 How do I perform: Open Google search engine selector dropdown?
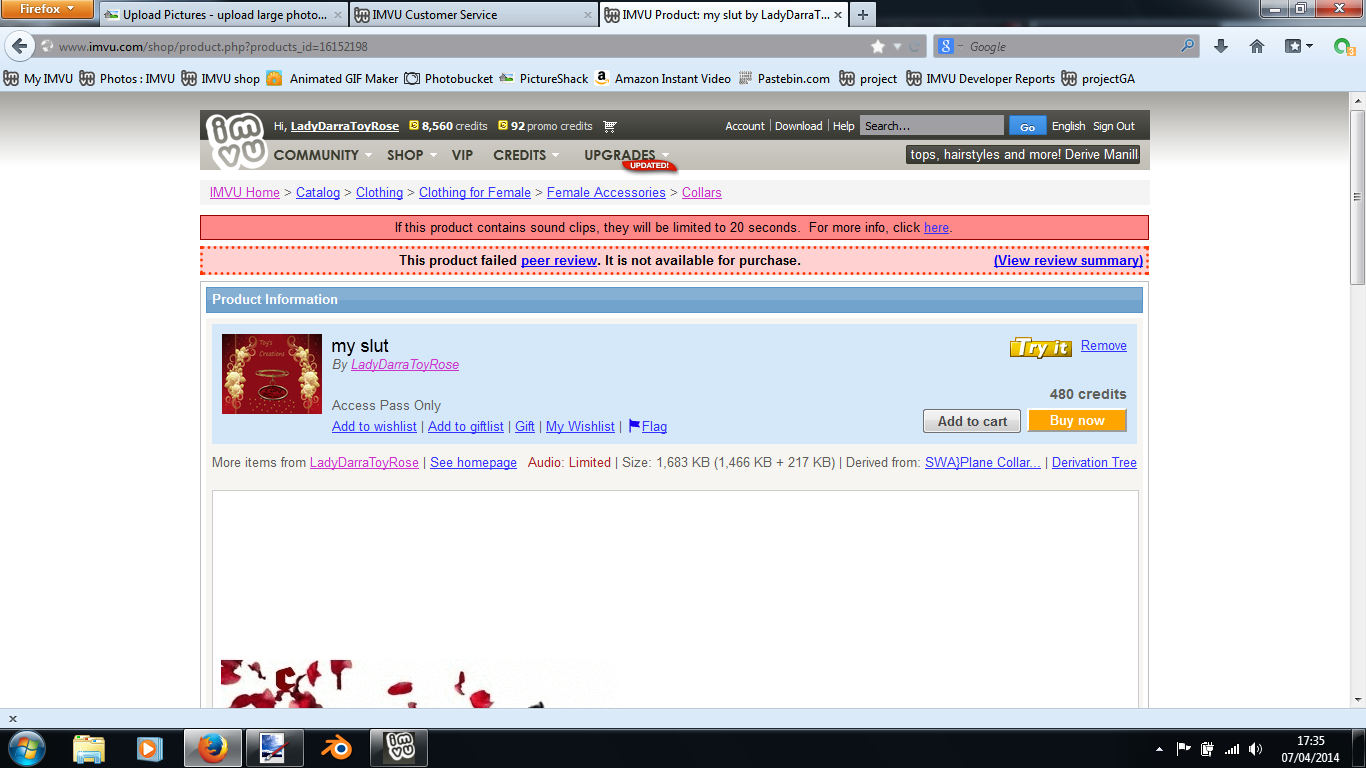pos(952,46)
